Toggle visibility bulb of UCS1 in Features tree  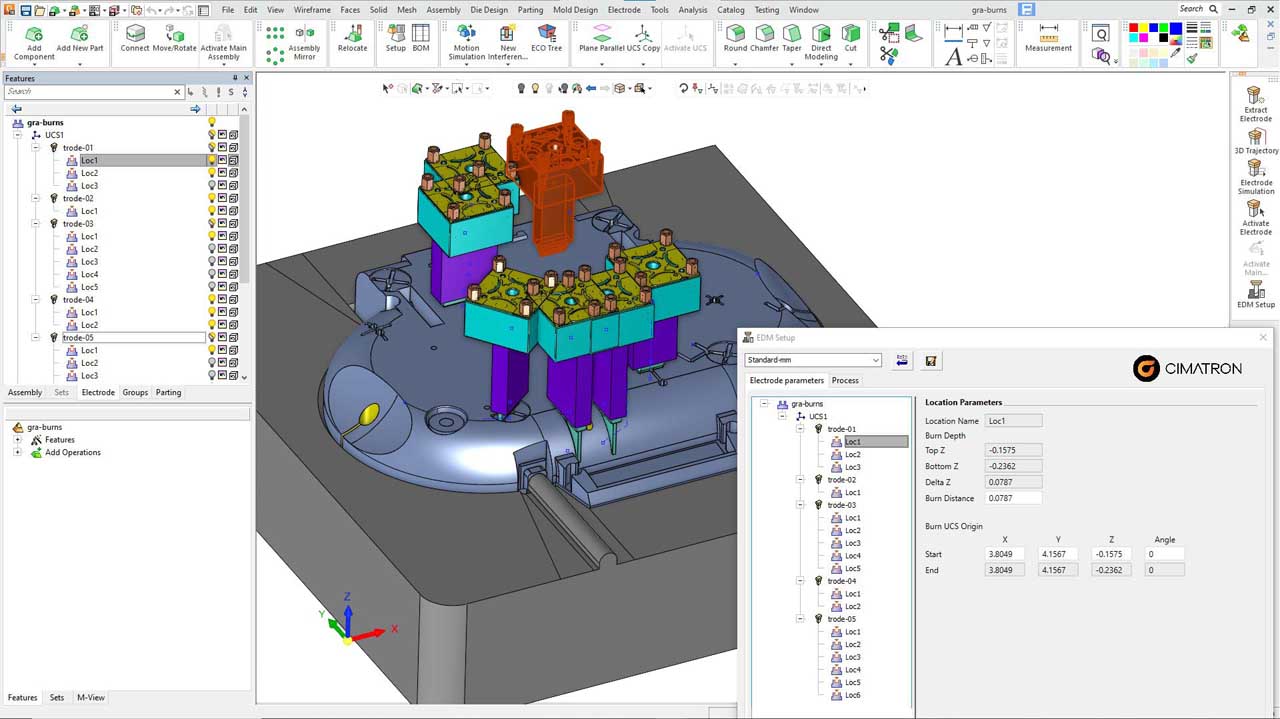click(212, 135)
